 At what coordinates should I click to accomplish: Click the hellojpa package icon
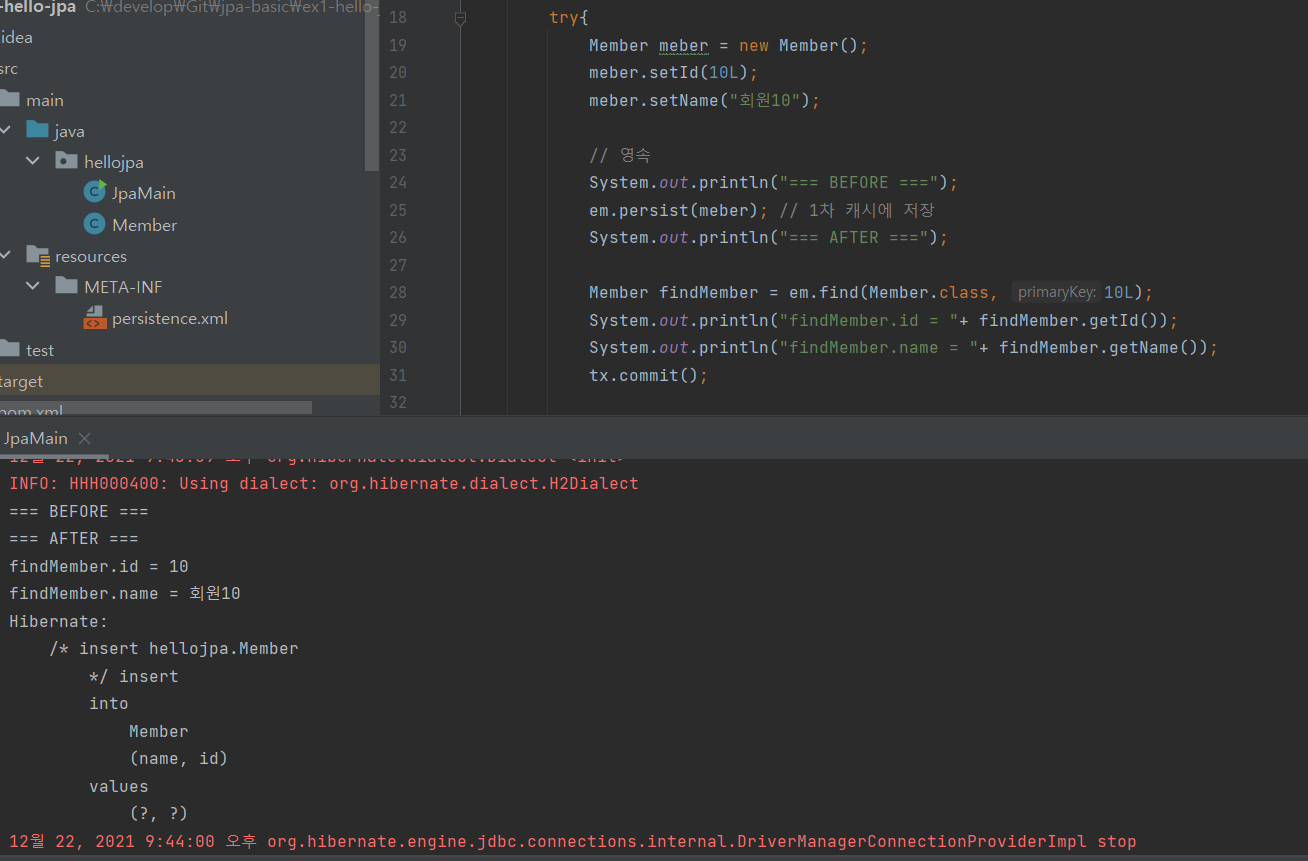(66, 161)
